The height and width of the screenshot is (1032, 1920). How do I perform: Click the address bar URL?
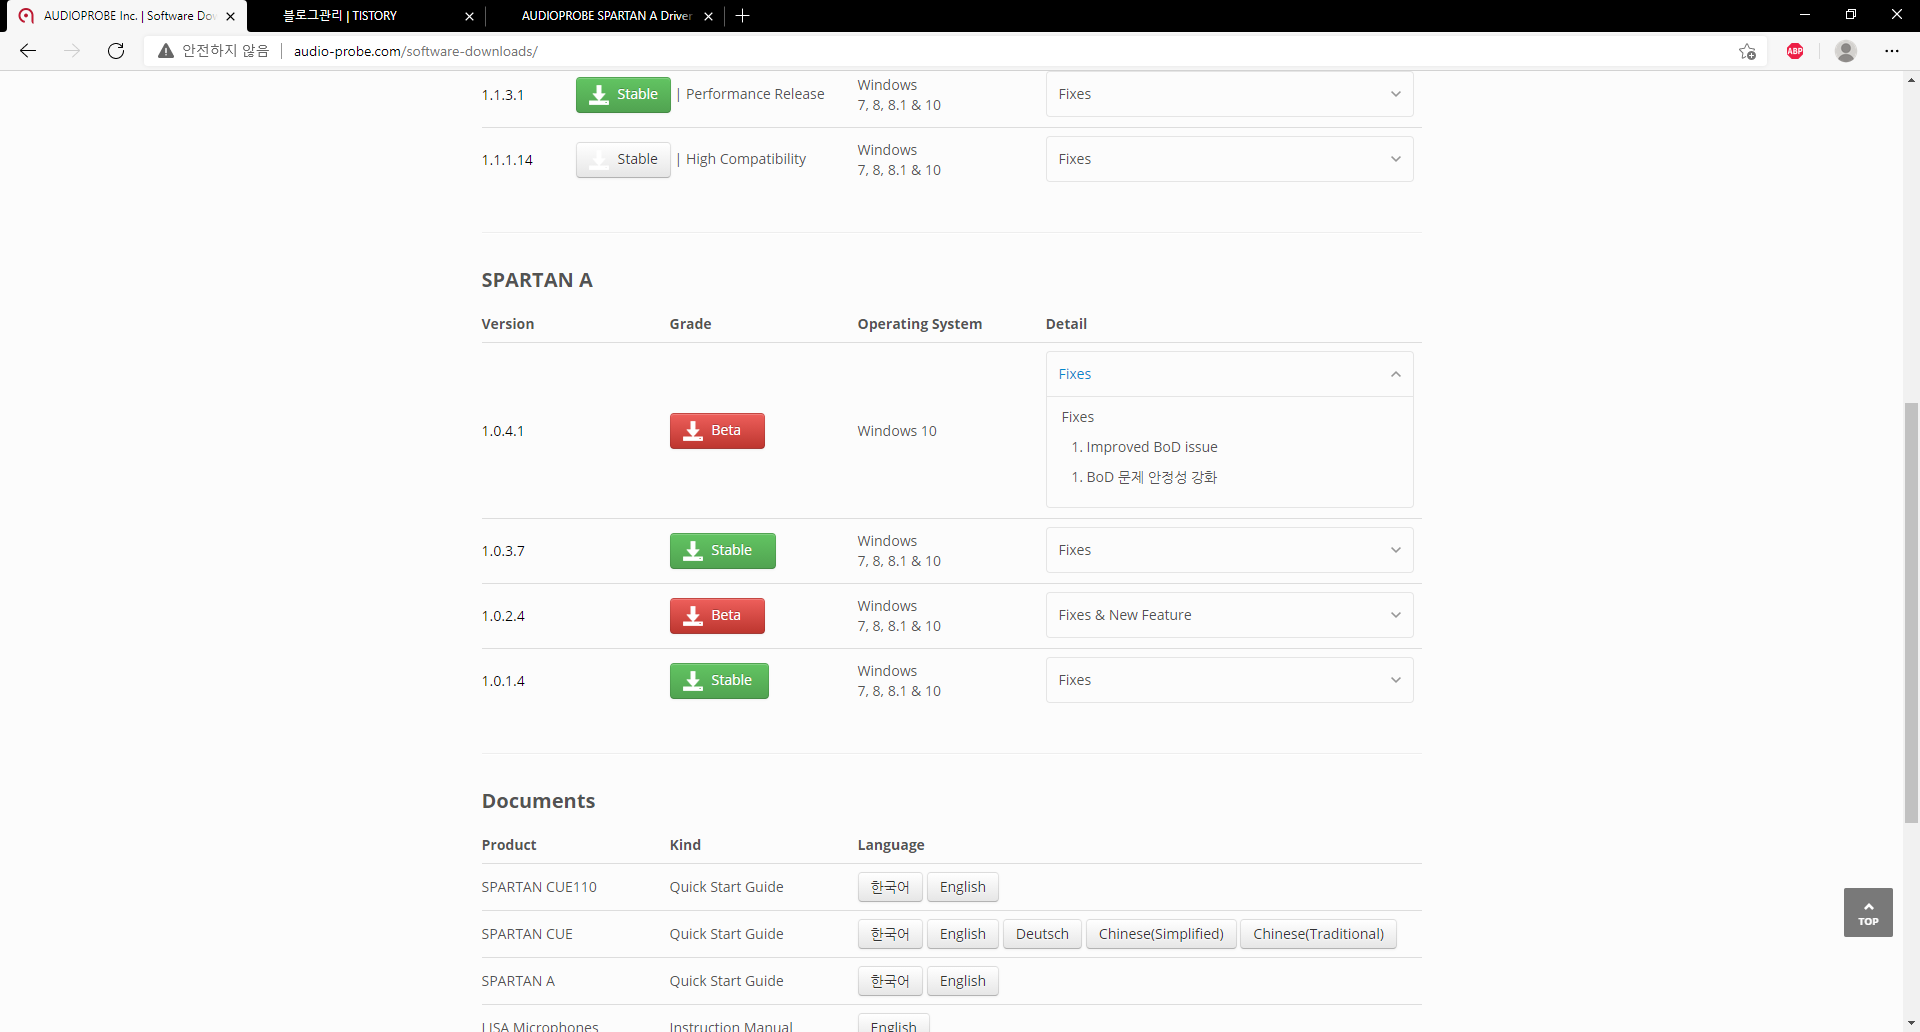416,51
